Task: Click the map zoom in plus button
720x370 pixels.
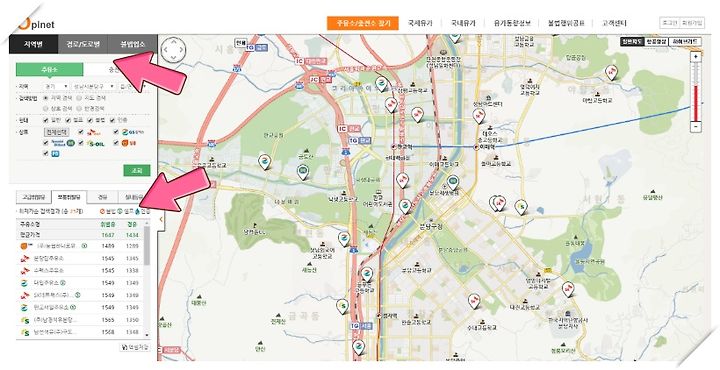Action: tap(696, 57)
